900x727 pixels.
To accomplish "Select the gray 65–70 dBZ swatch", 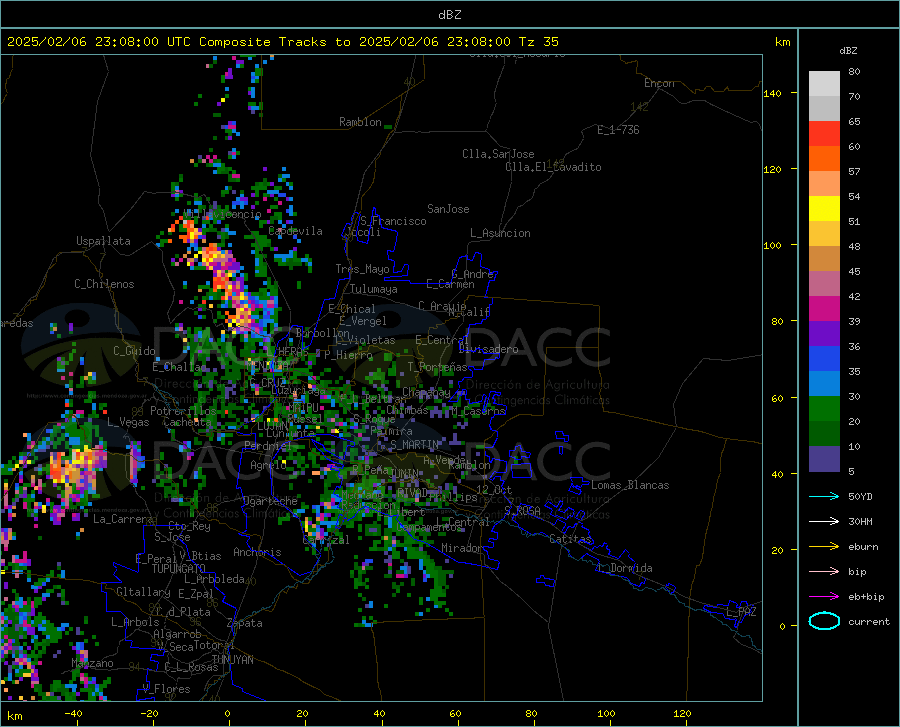I will pyautogui.click(x=824, y=108).
